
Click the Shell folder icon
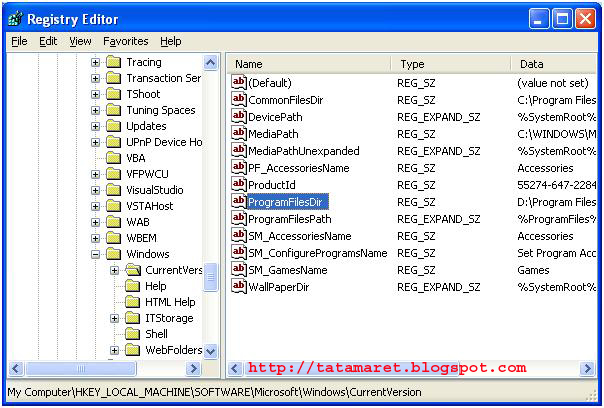tap(133, 334)
